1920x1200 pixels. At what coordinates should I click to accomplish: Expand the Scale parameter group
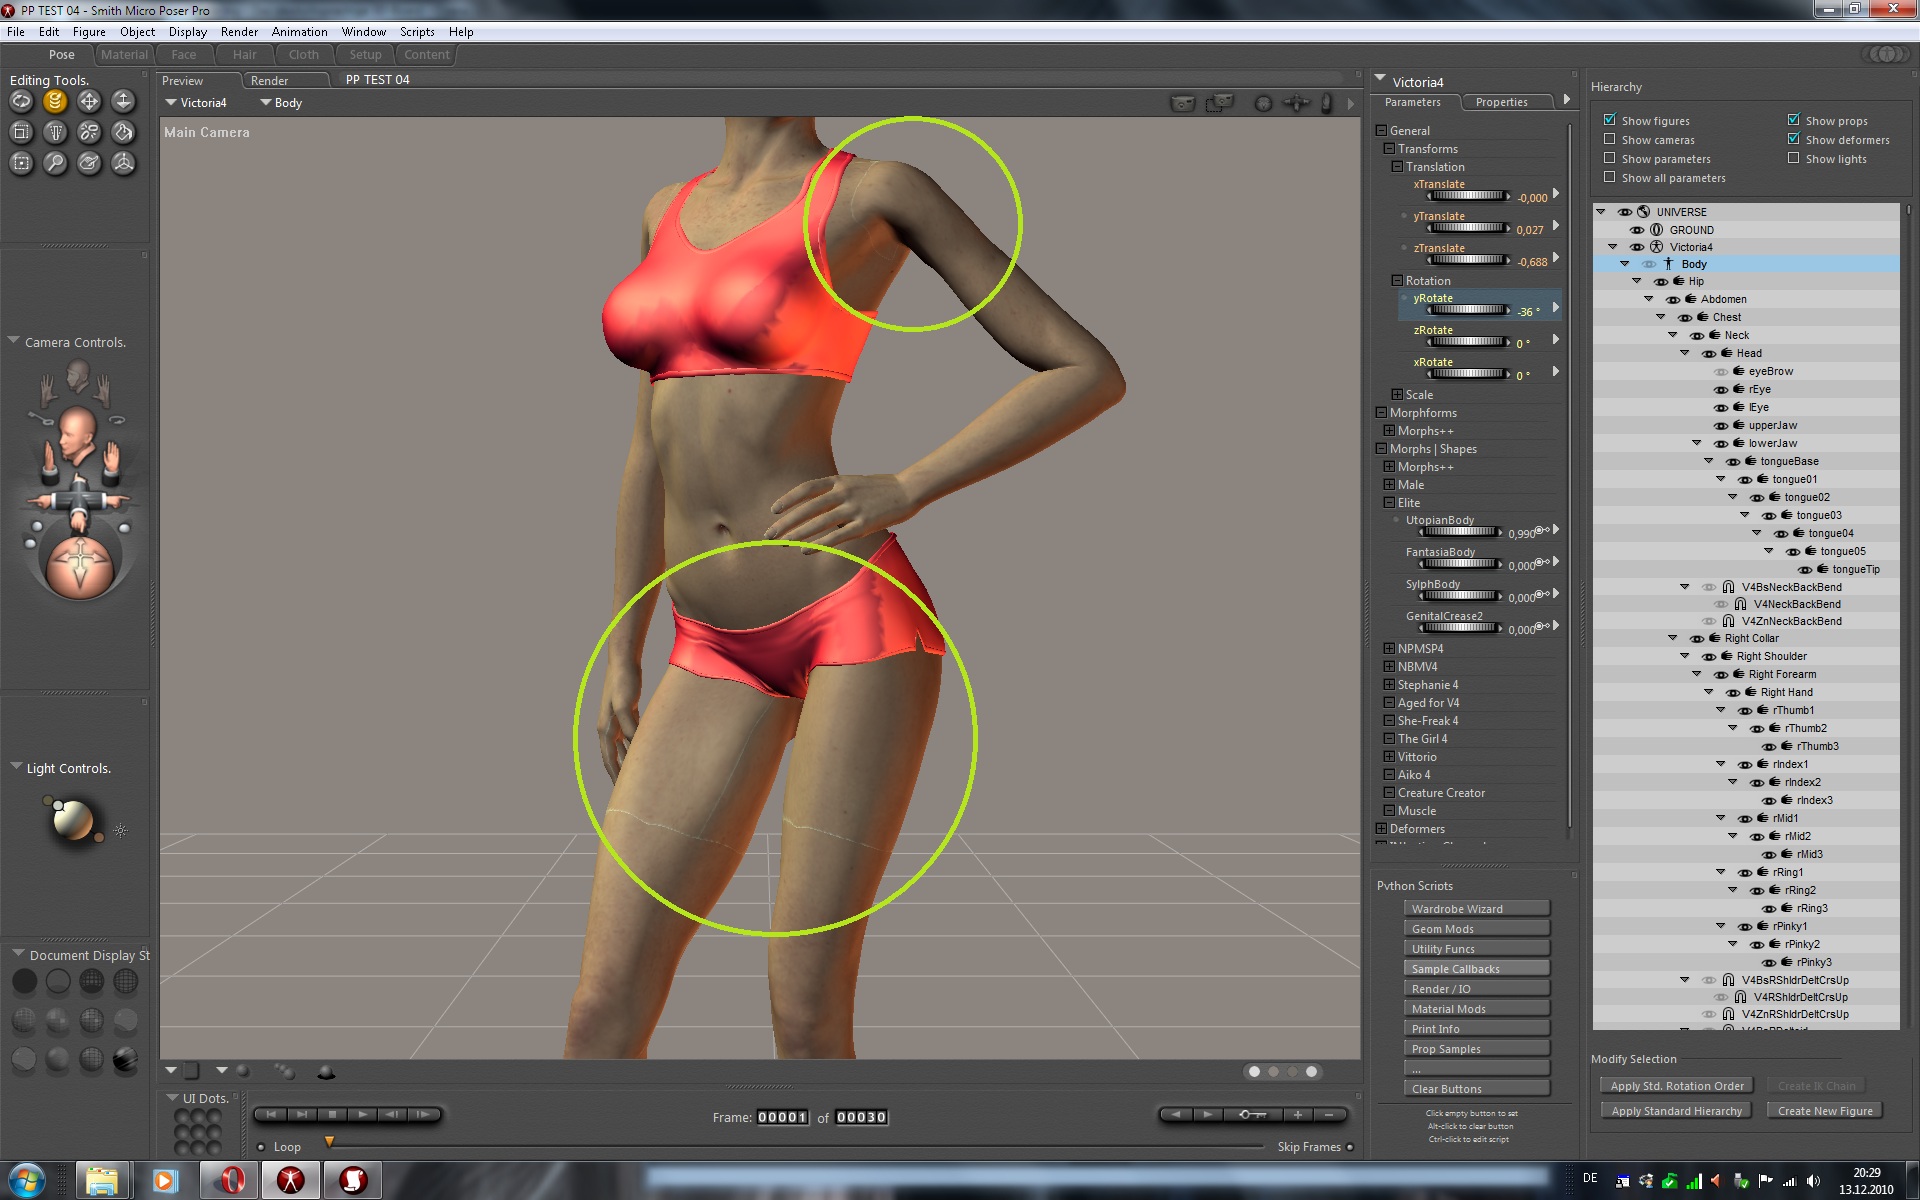pos(1397,394)
